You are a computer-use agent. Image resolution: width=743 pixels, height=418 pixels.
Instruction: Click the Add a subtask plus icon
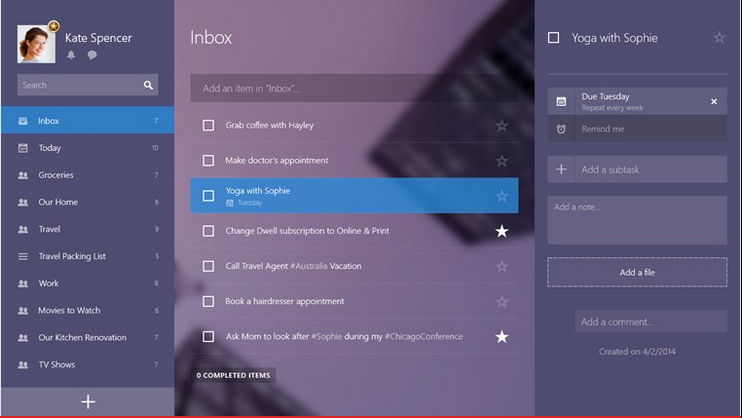(561, 169)
